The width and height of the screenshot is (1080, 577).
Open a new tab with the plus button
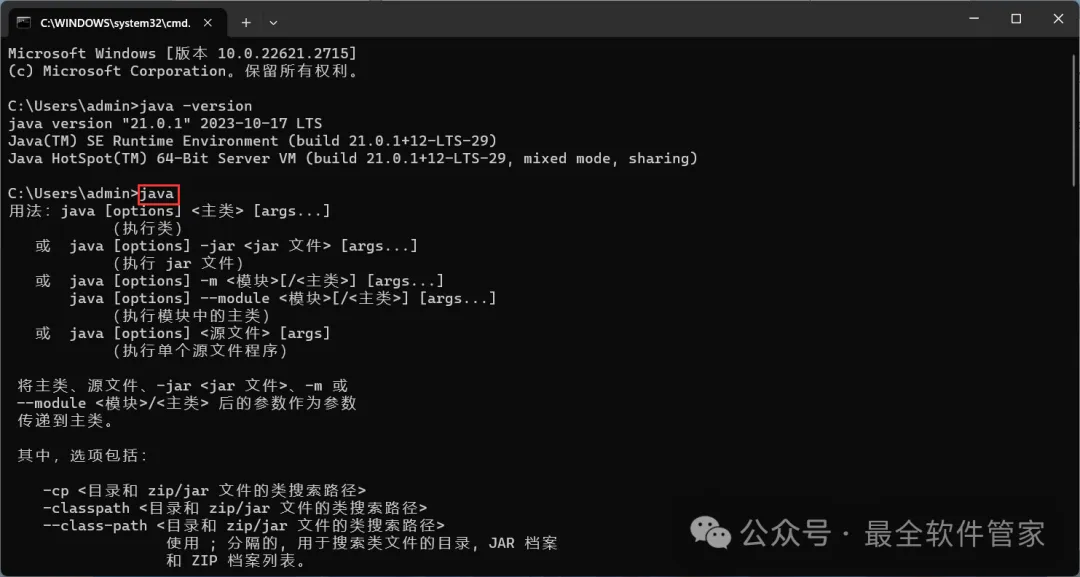246,23
